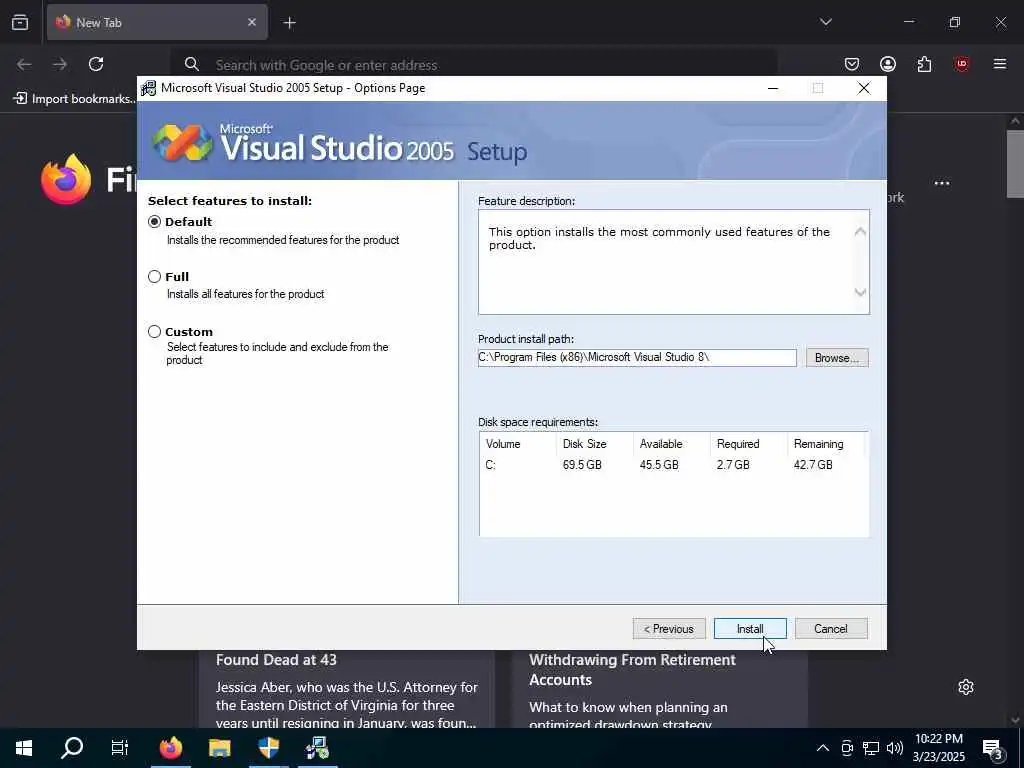Click the Firefox back arrow

pos(24,64)
